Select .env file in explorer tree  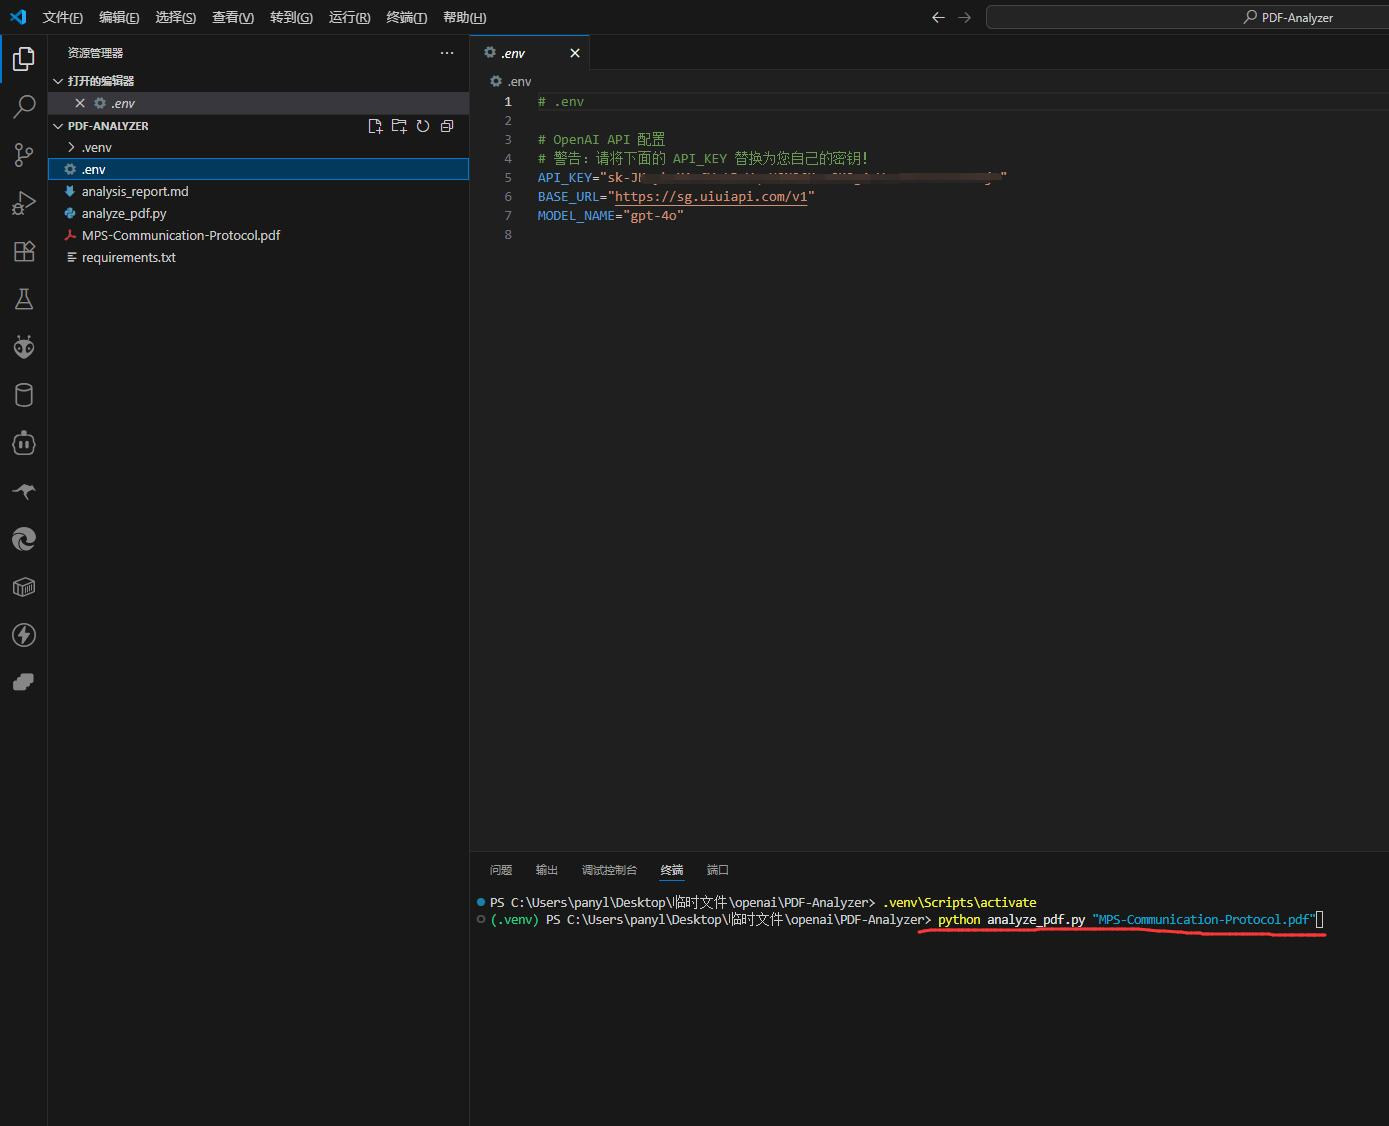258,169
